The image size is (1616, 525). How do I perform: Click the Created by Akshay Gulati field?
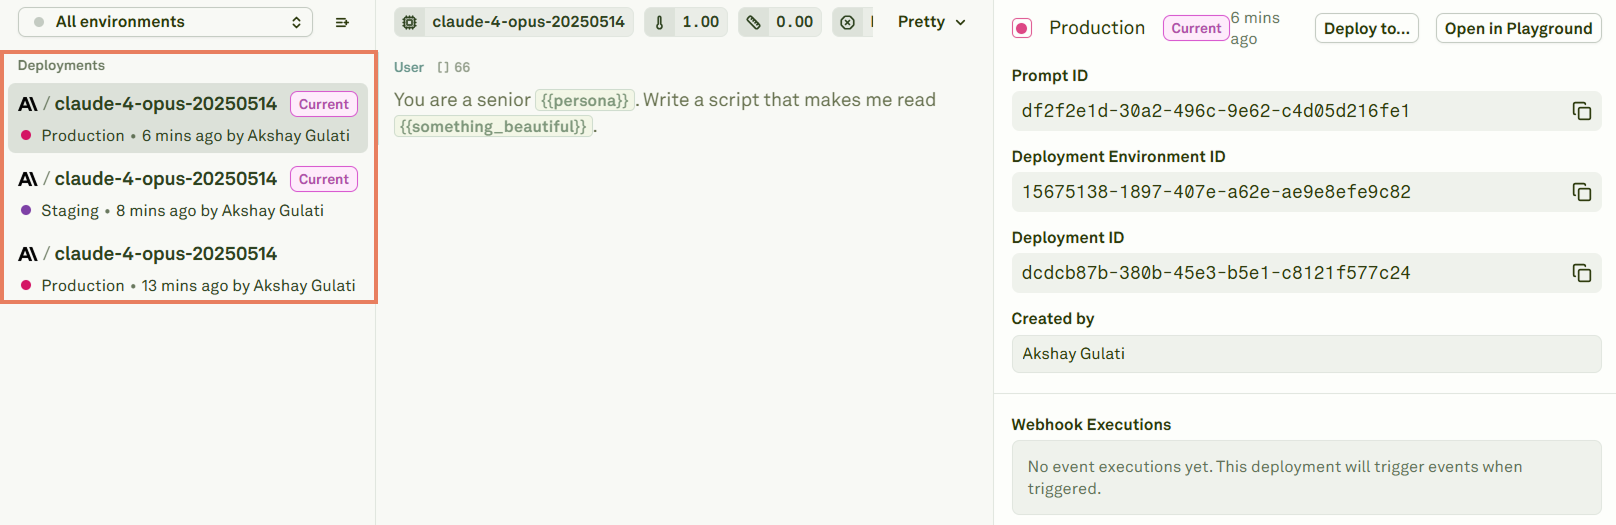[x=1306, y=354]
